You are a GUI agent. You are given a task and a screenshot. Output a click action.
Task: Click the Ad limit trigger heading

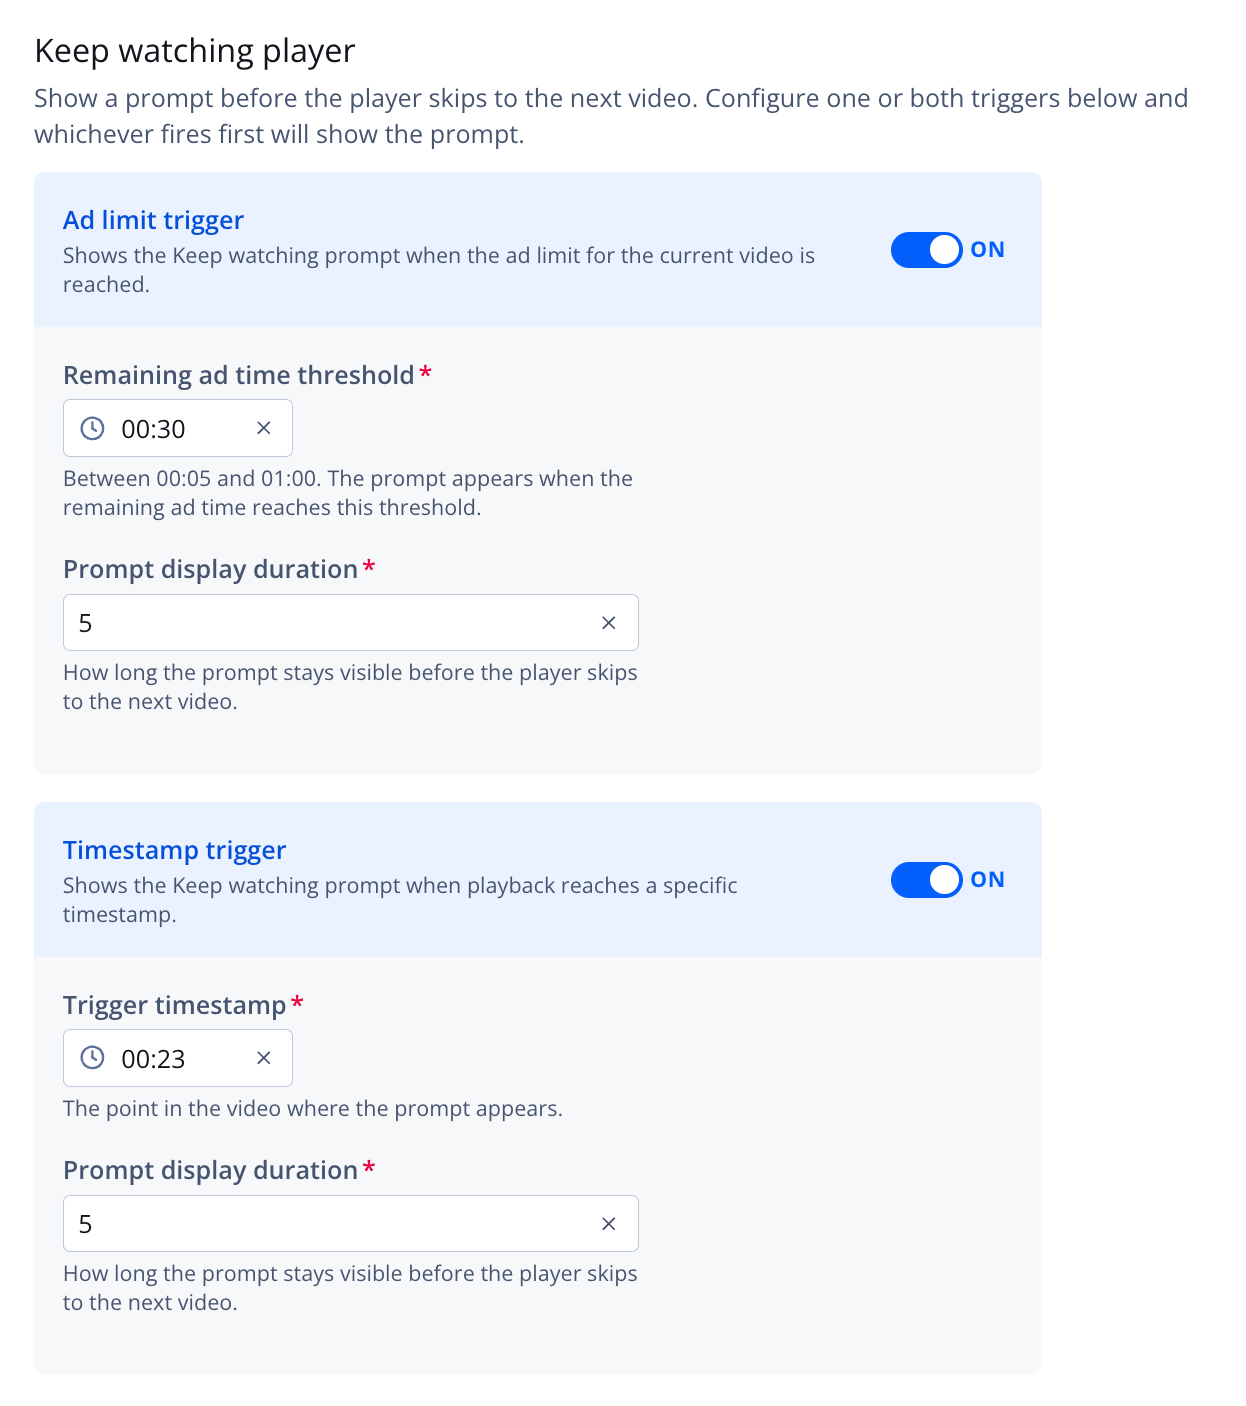tap(153, 220)
